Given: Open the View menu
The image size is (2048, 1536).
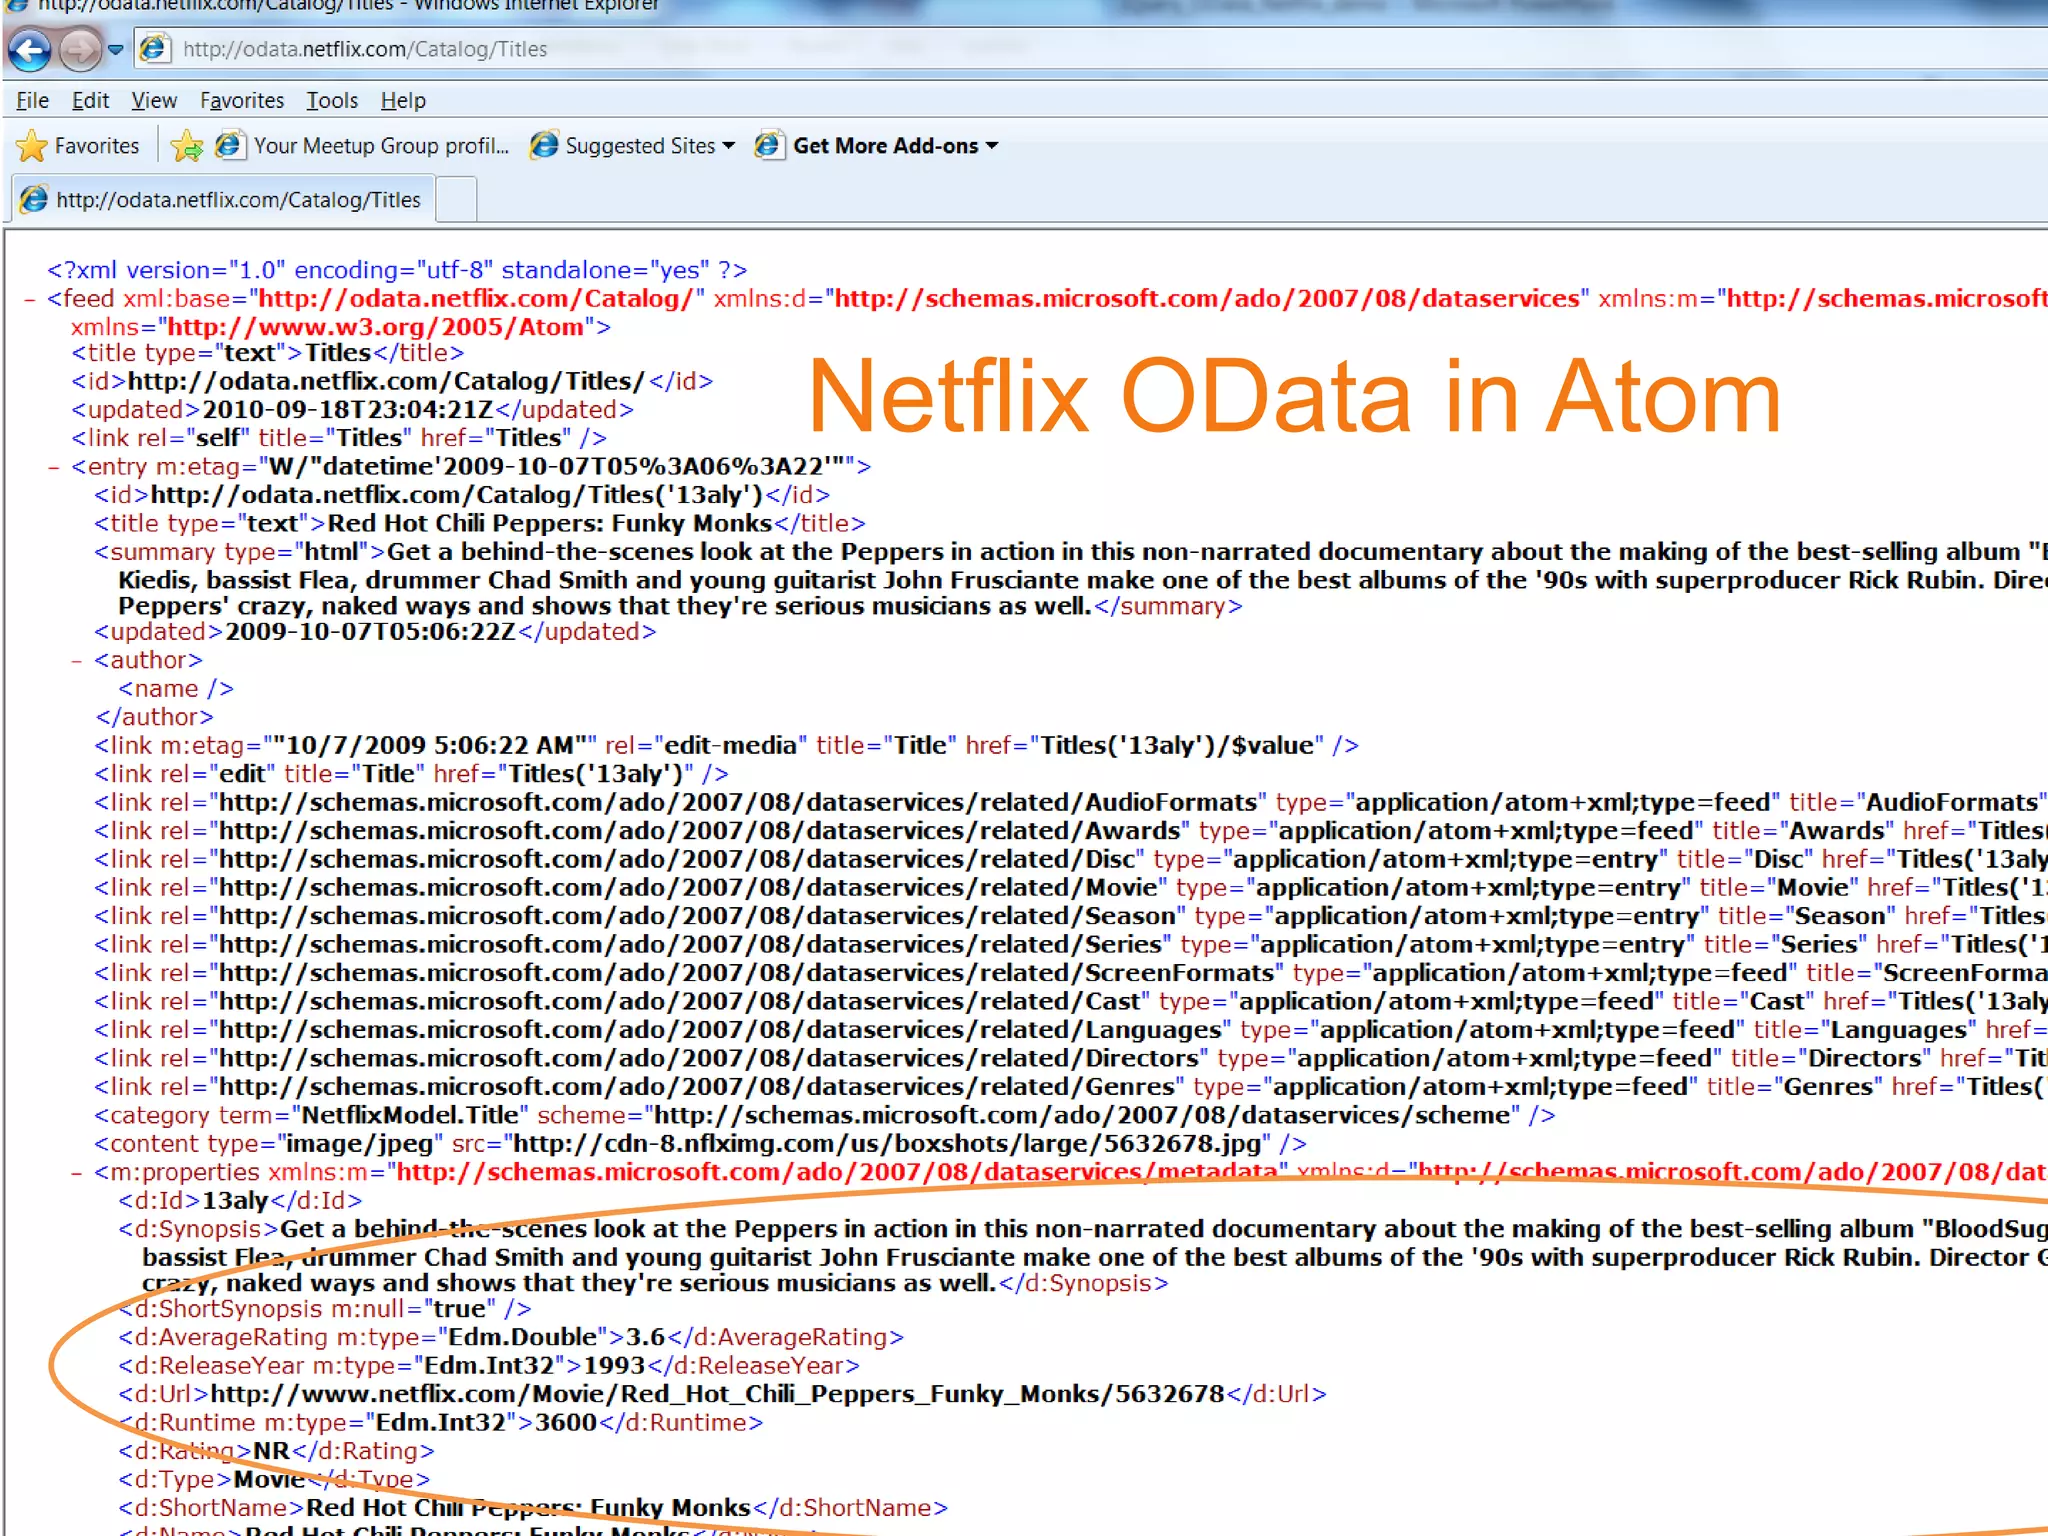Looking at the screenshot, I should tap(154, 101).
